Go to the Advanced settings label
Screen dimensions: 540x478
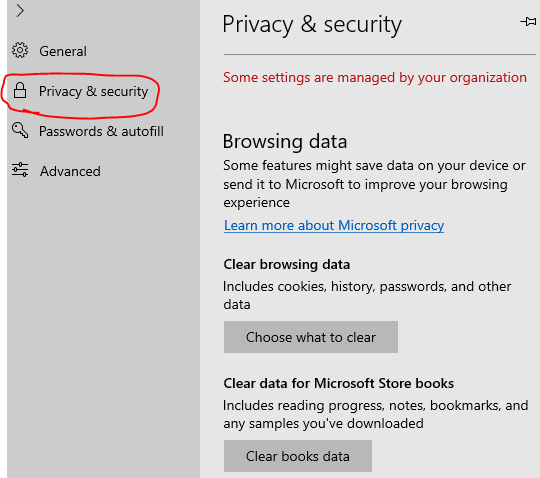coord(70,171)
